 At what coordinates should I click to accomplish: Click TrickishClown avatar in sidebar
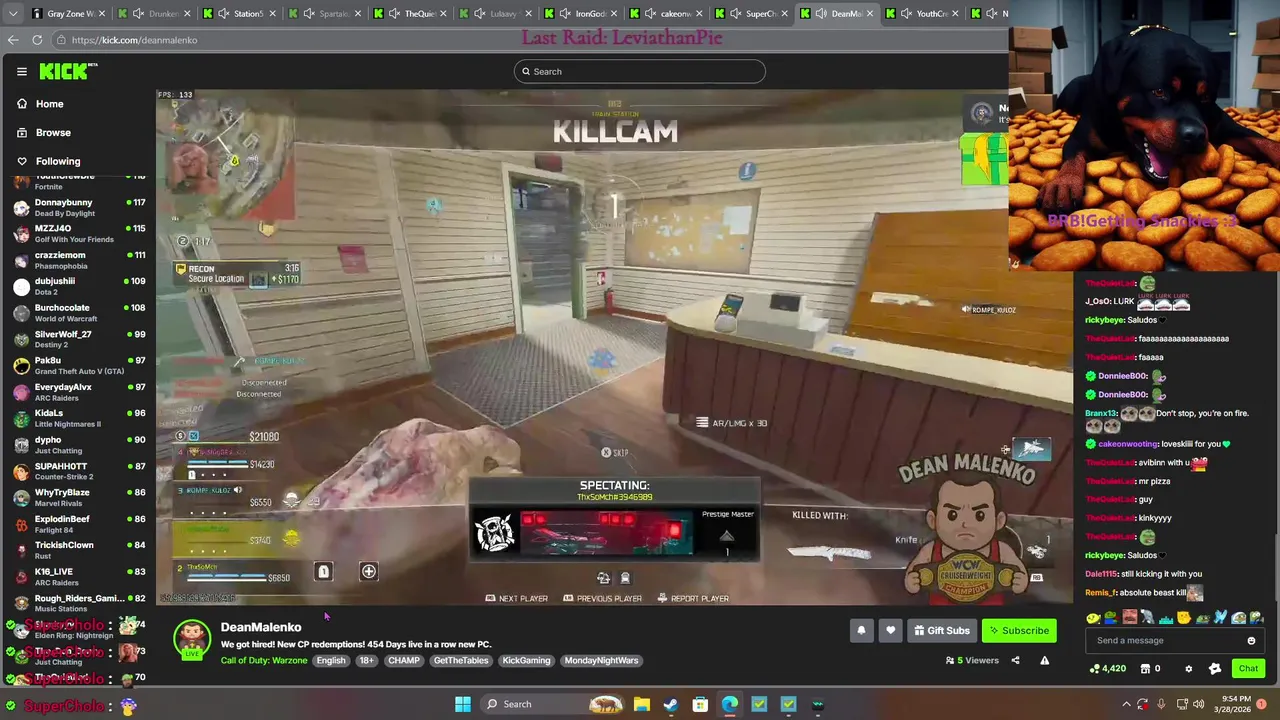[21, 550]
